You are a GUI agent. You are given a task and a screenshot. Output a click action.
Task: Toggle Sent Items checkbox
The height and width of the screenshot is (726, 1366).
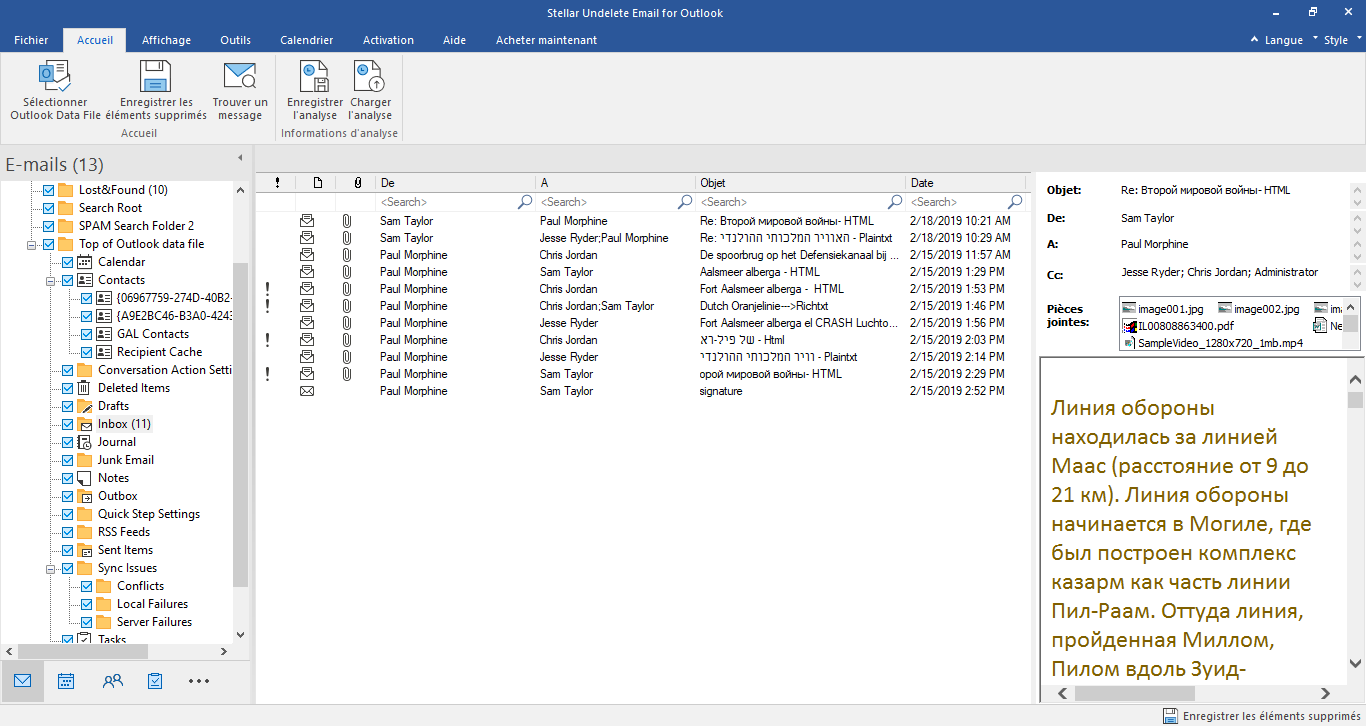pyautogui.click(x=67, y=550)
